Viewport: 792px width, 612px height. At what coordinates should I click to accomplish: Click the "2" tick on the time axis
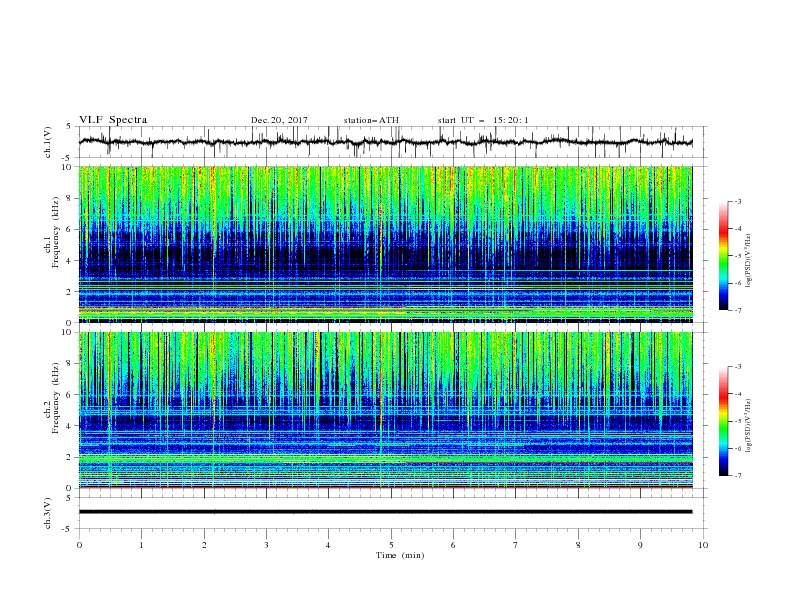pyautogui.click(x=204, y=545)
